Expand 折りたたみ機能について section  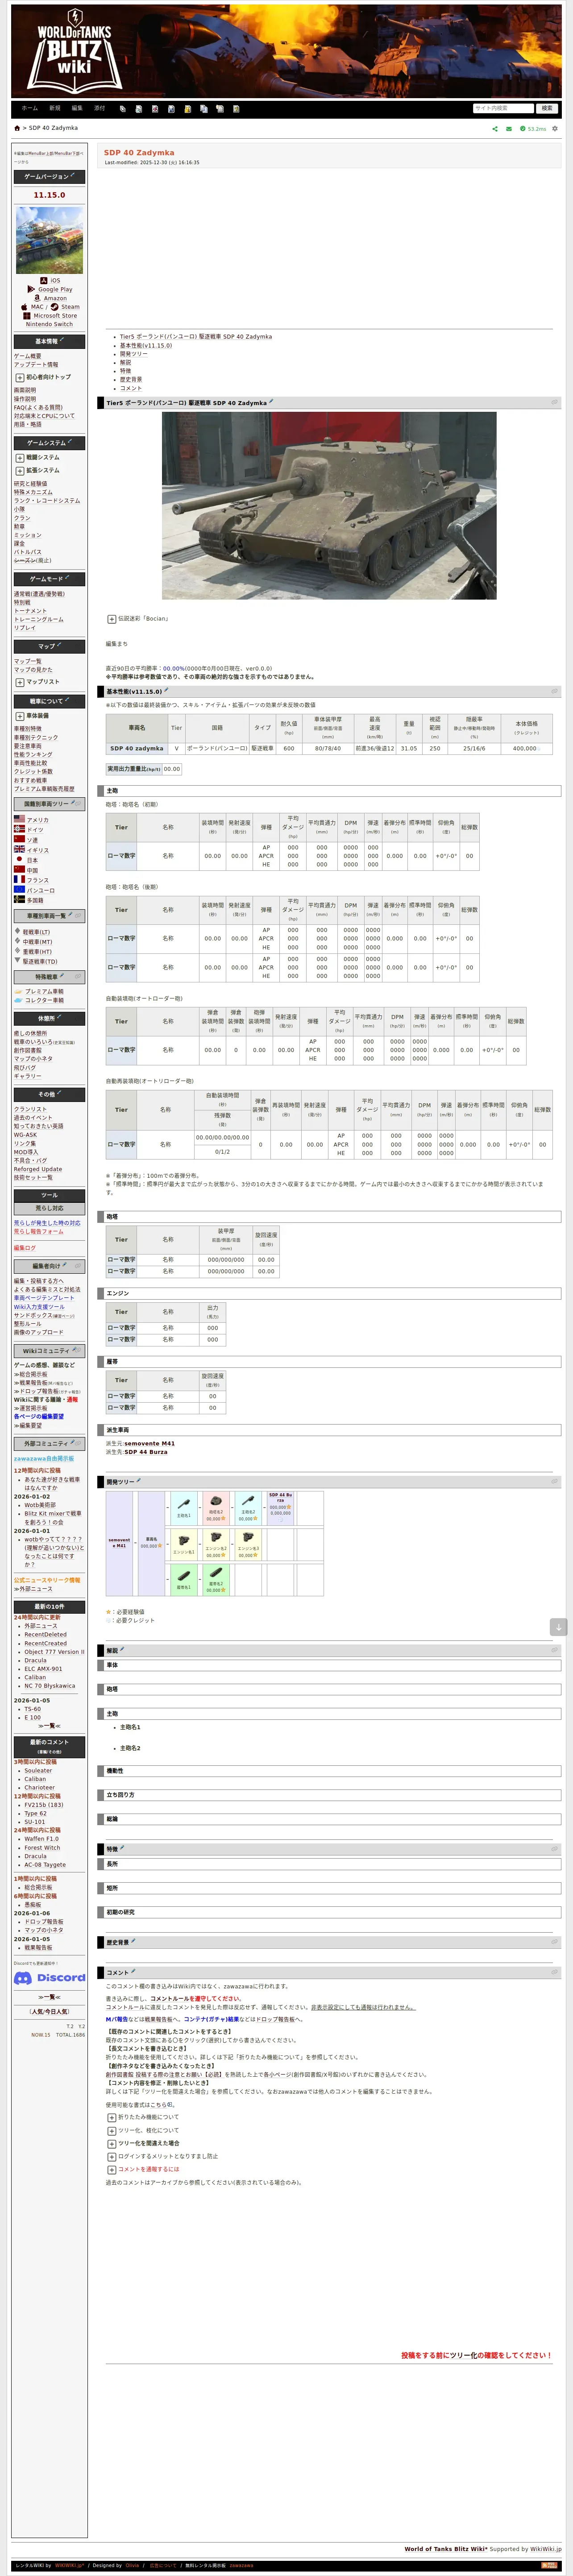point(111,2117)
